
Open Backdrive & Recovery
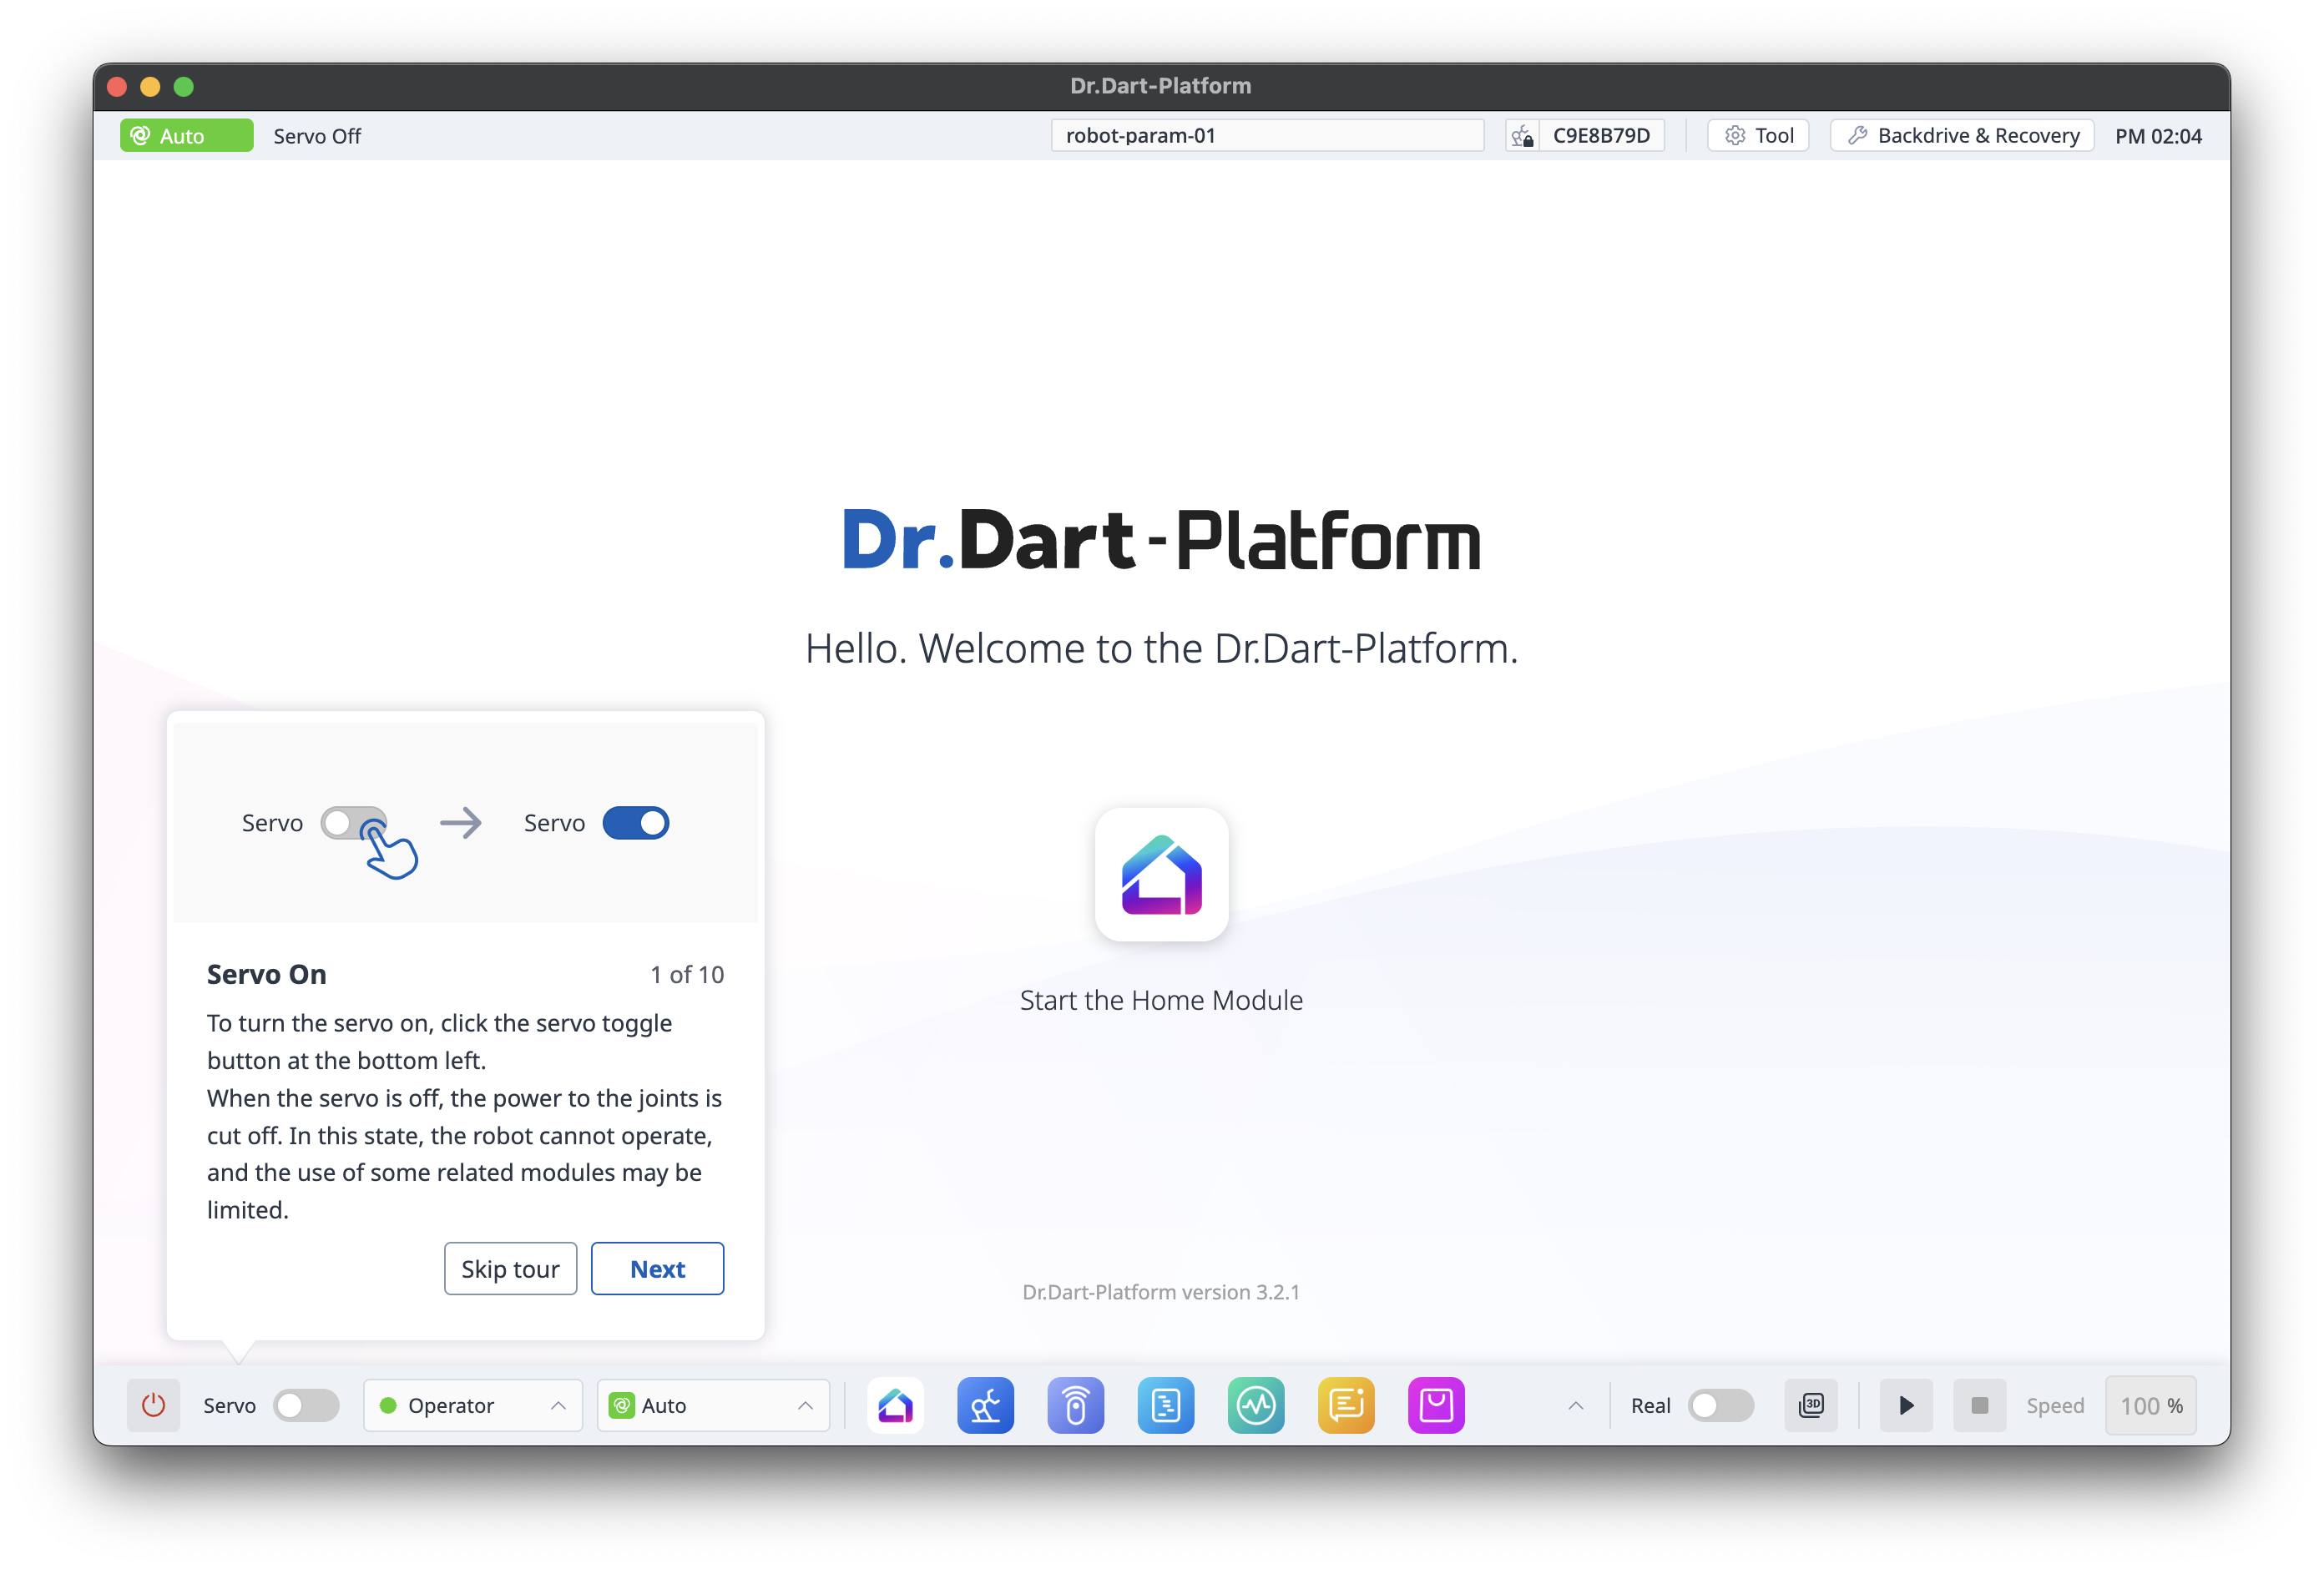tap(1962, 136)
